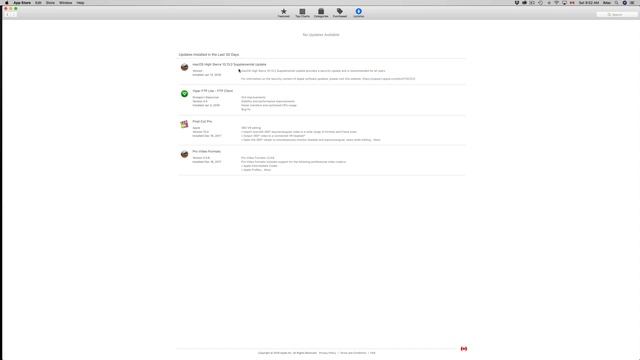Screen dimensions: 640x360
Task: Open the Apple menu
Action: click(x=6, y=3)
